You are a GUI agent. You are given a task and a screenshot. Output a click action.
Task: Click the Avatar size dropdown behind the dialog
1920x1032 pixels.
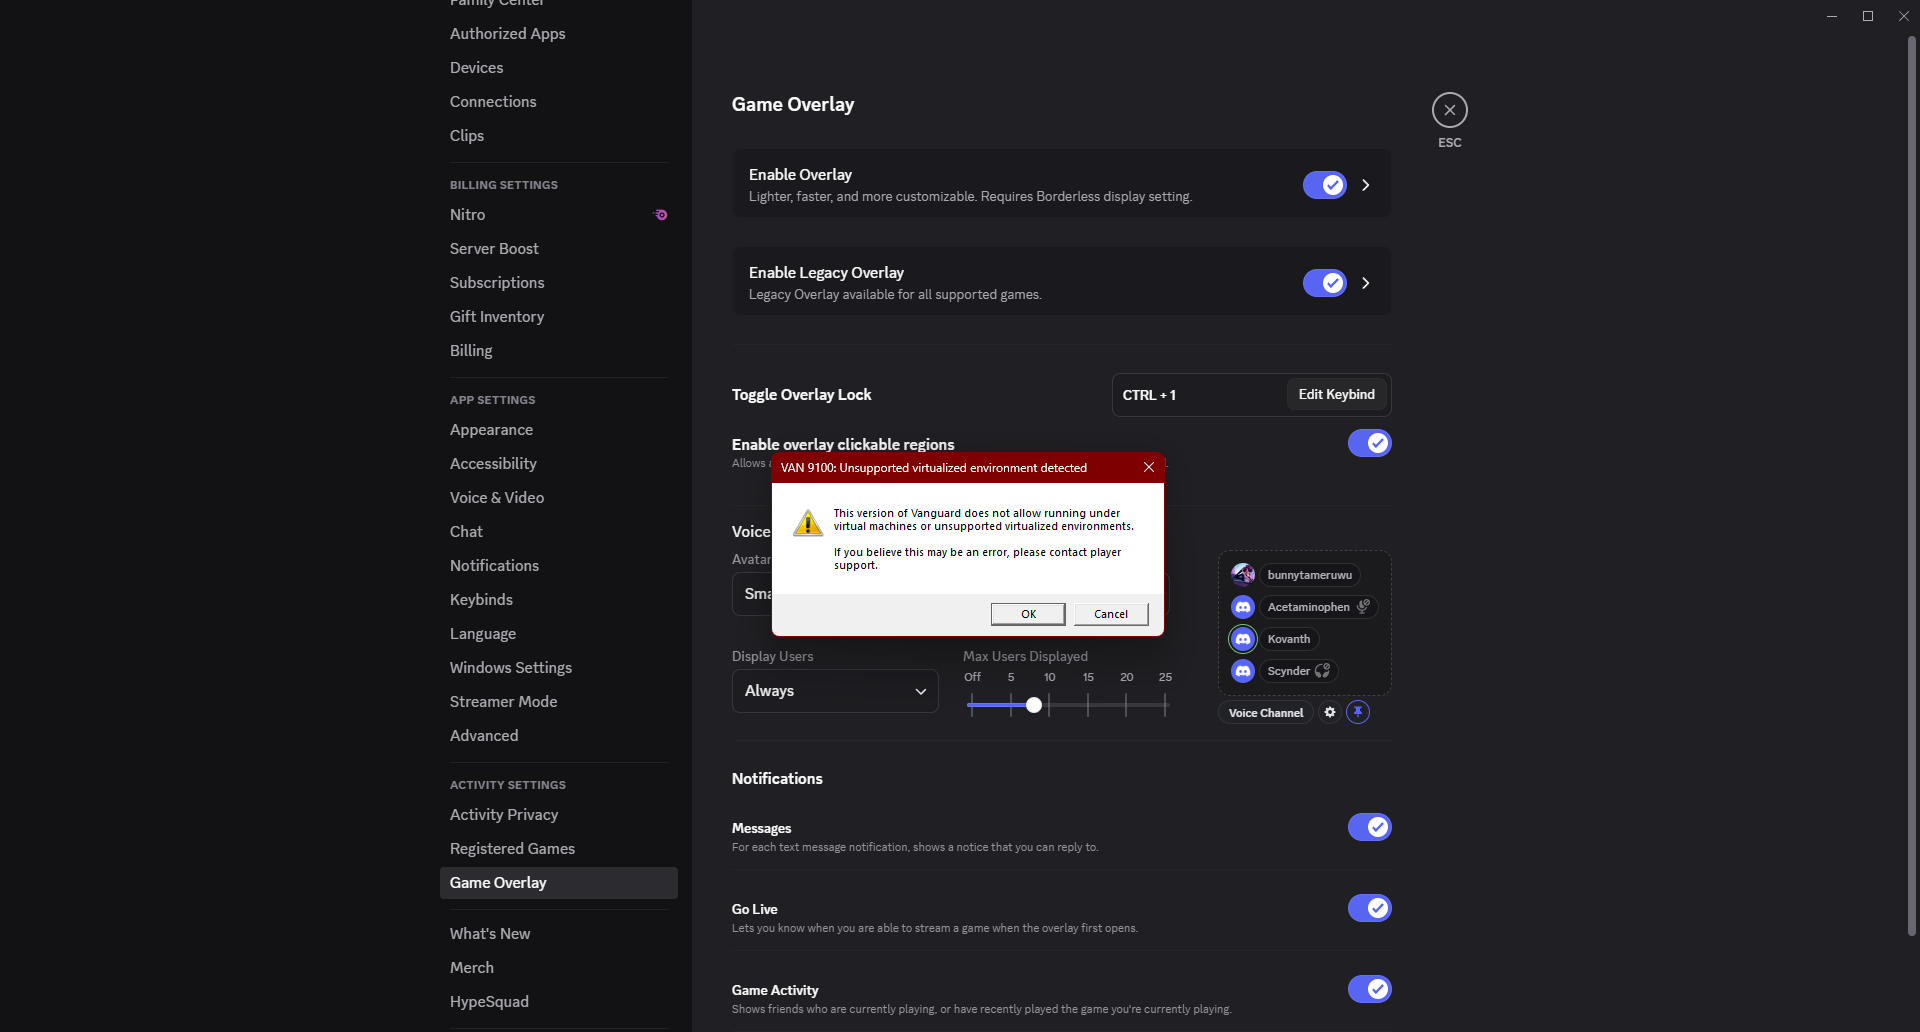click(752, 594)
